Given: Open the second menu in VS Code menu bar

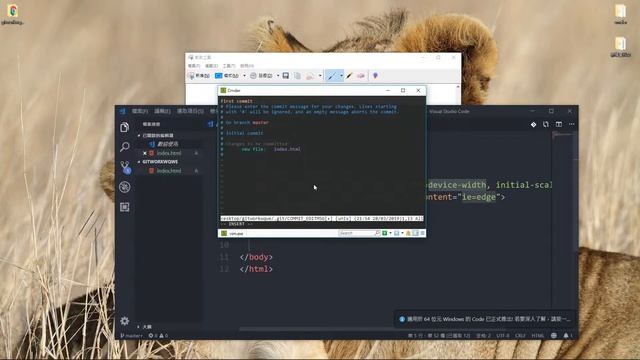Looking at the screenshot, I should pyautogui.click(x=162, y=111).
